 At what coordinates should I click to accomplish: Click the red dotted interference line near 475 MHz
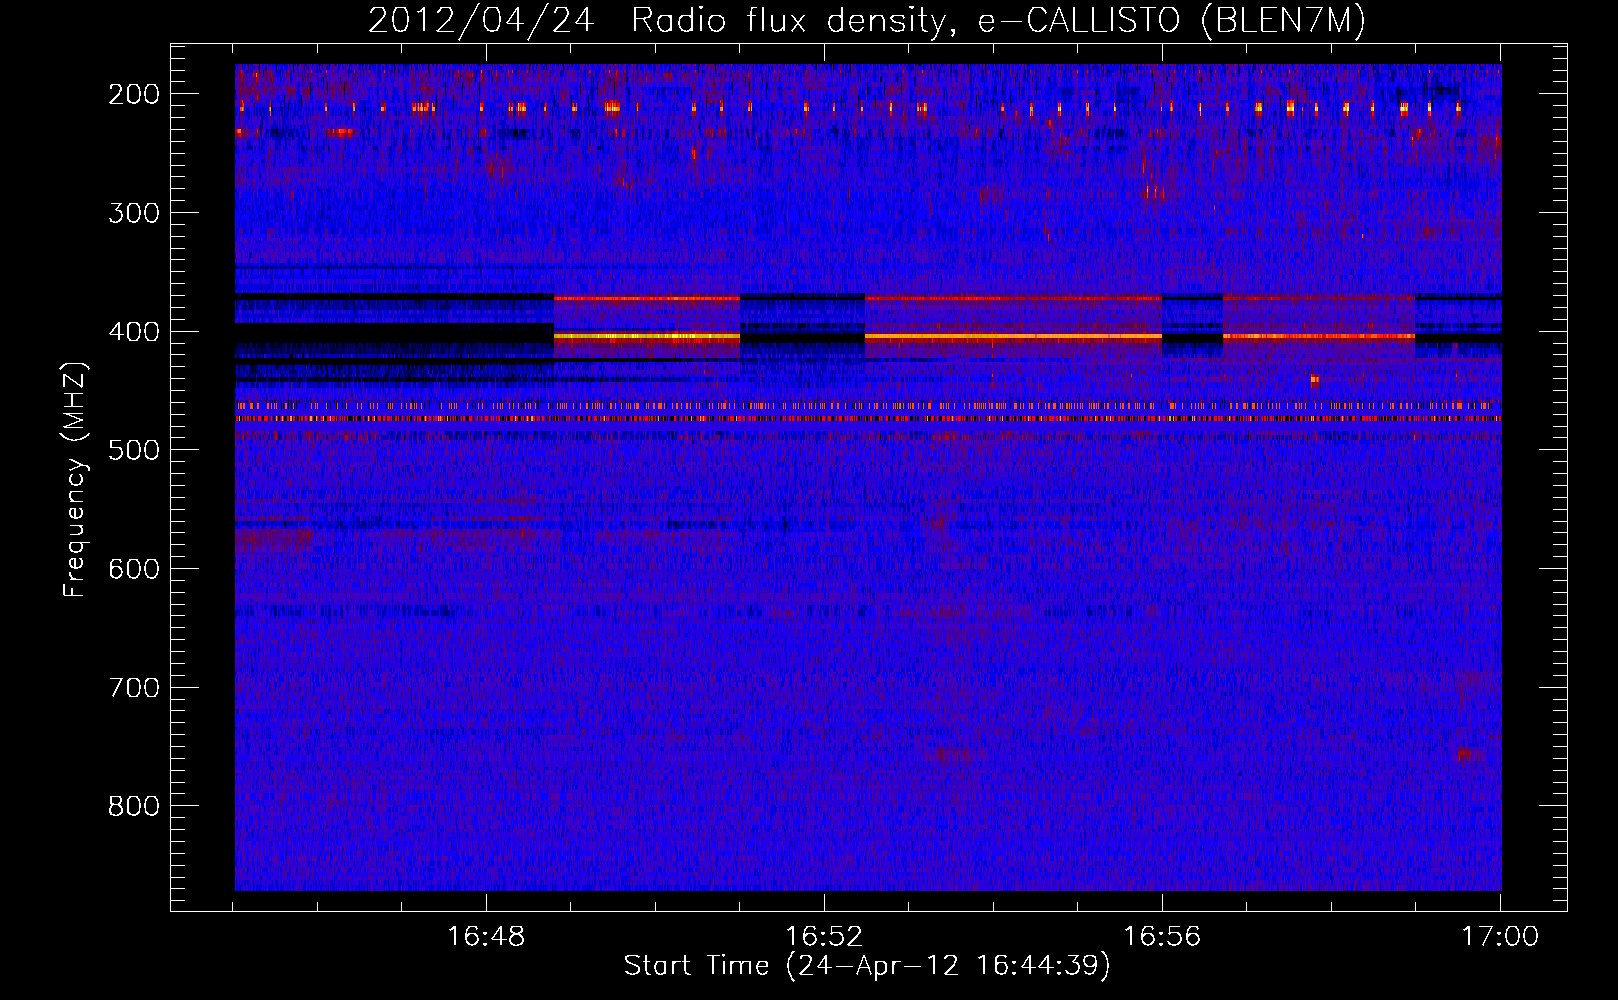[868, 419]
